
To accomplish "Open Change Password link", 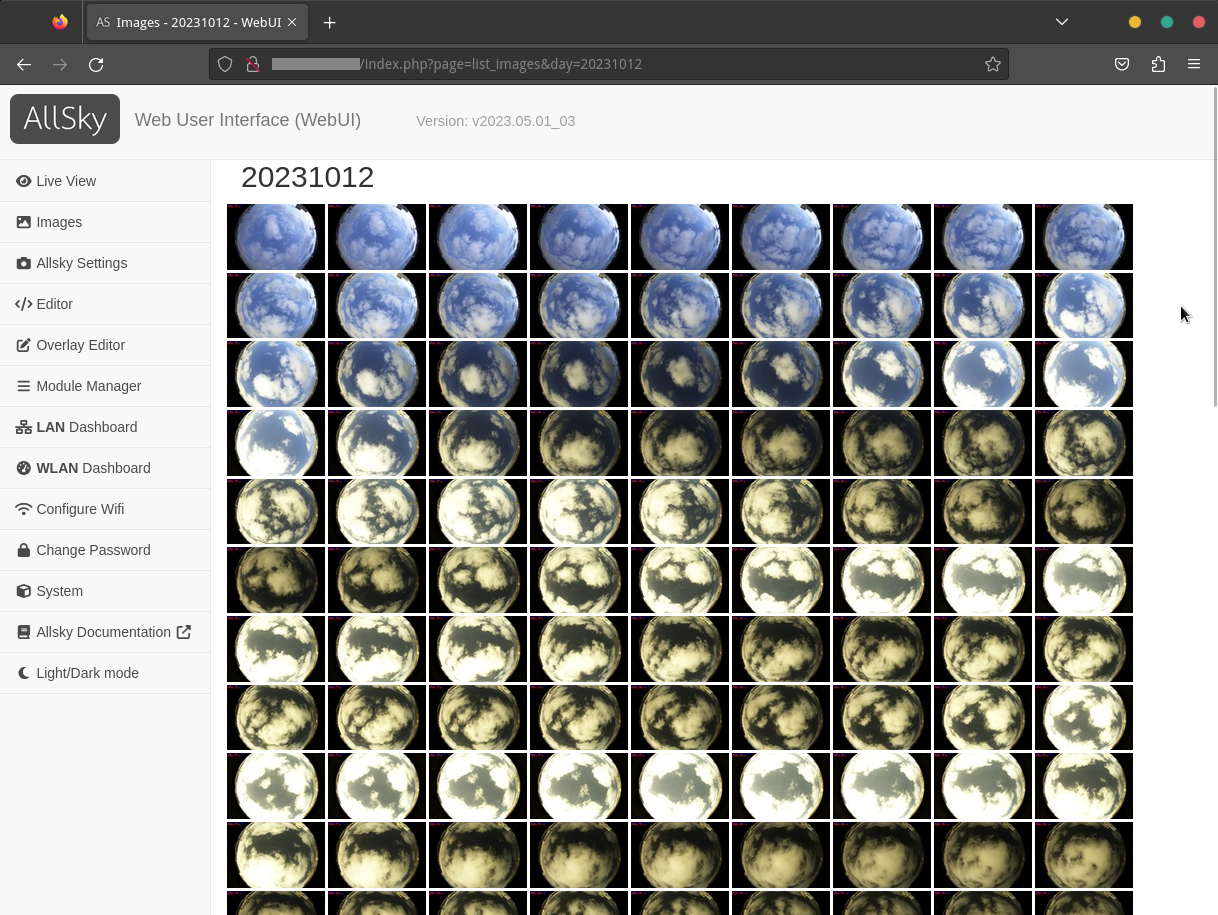I will [x=105, y=550].
